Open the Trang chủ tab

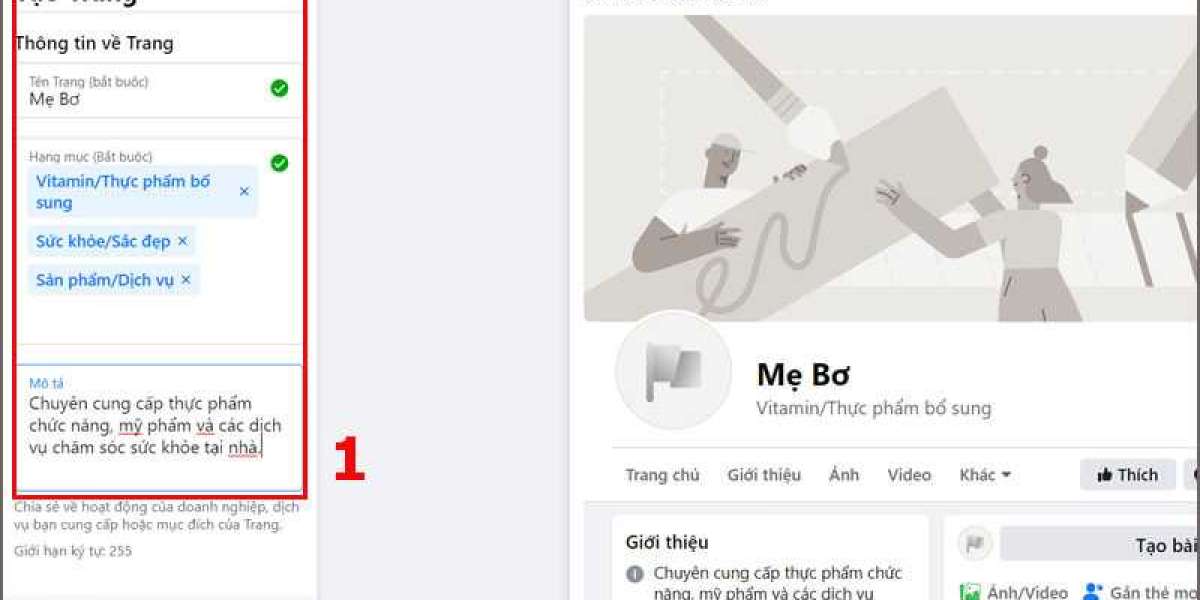[662, 475]
